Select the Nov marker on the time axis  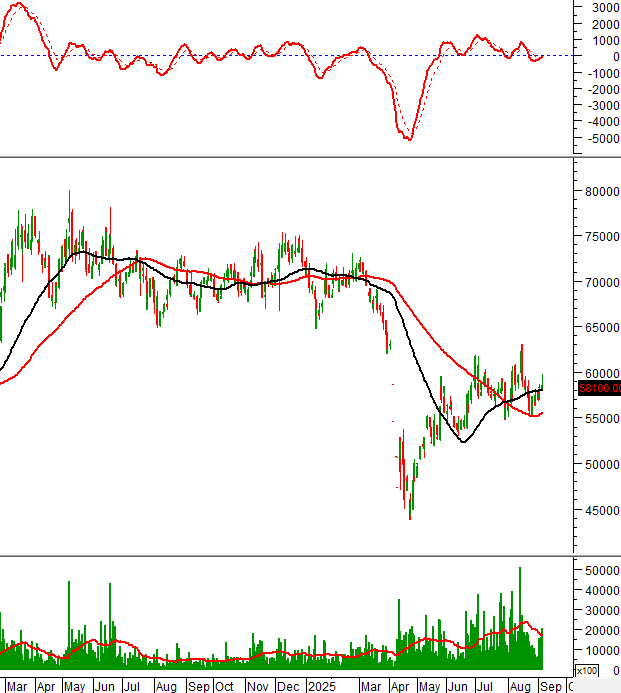[x=258, y=687]
